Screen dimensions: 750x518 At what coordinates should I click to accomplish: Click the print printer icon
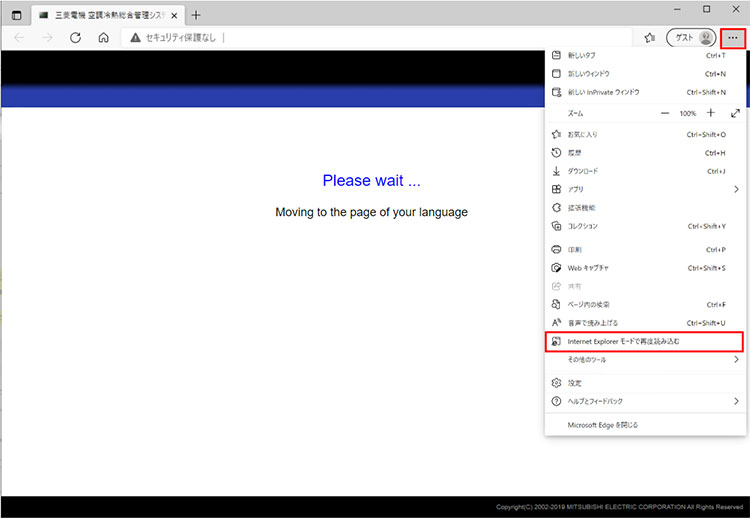tap(556, 250)
